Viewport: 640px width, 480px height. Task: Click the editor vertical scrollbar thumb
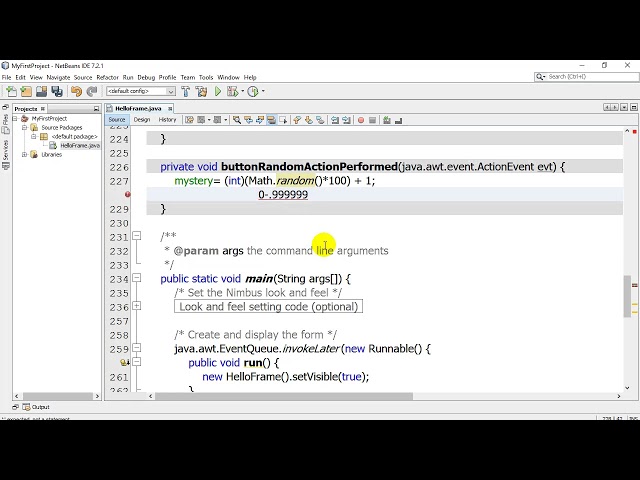[x=627, y=296]
